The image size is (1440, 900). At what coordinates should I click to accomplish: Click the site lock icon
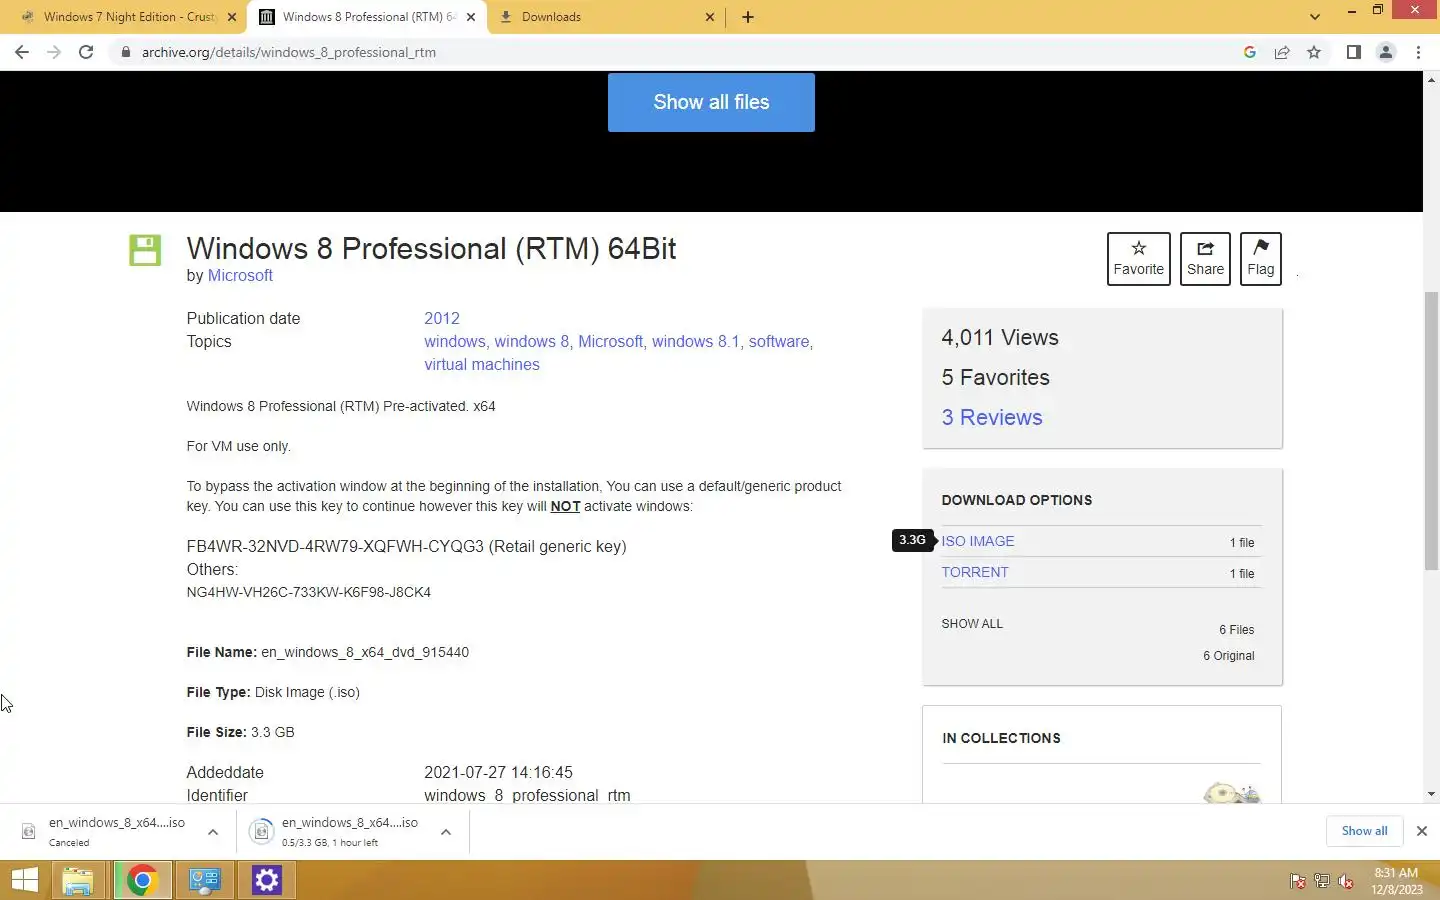point(125,52)
